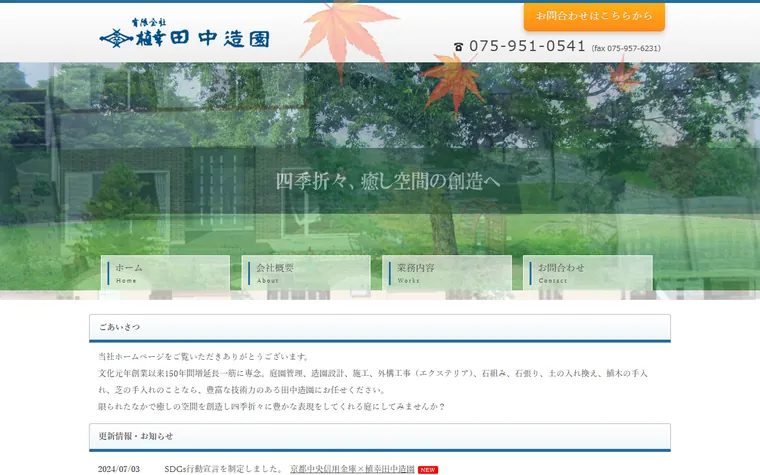This screenshot has height=475, width=760.
Task: Click the date 2024/07/03 entry
Action: pos(119,469)
